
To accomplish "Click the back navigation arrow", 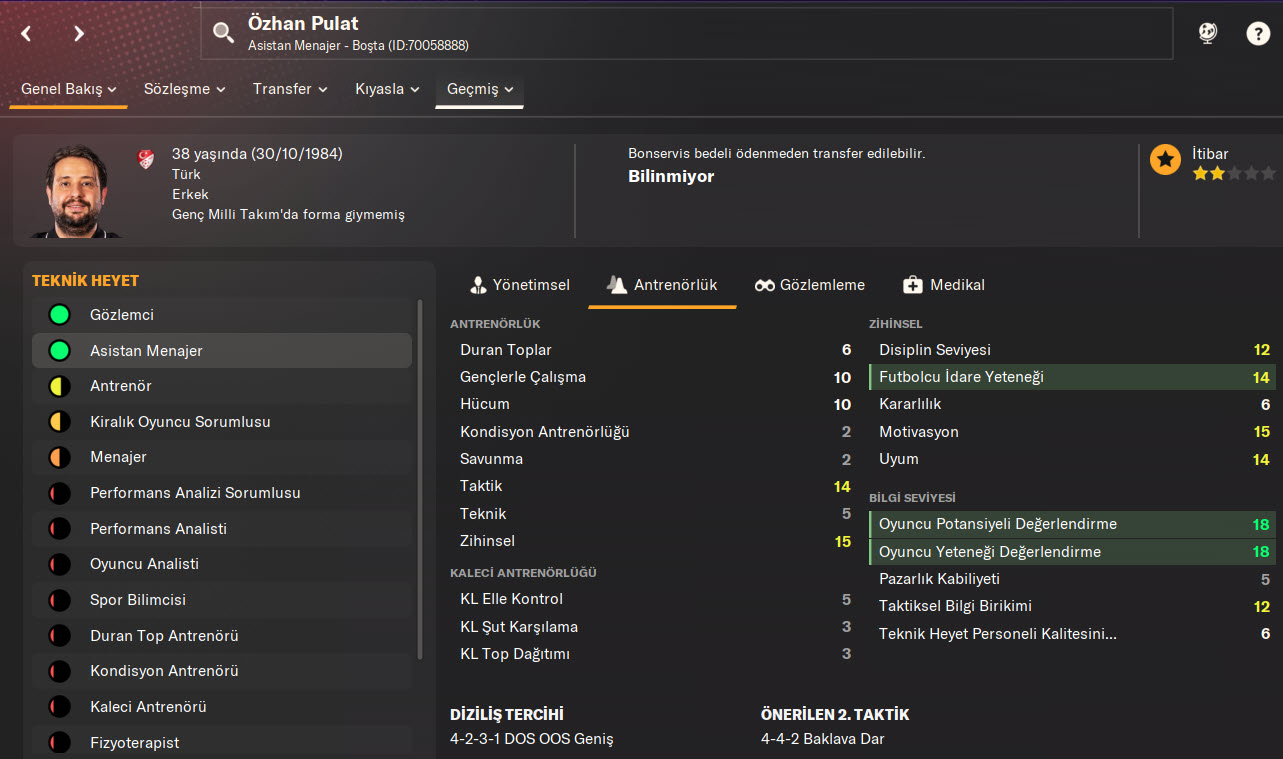I will pyautogui.click(x=27, y=34).
